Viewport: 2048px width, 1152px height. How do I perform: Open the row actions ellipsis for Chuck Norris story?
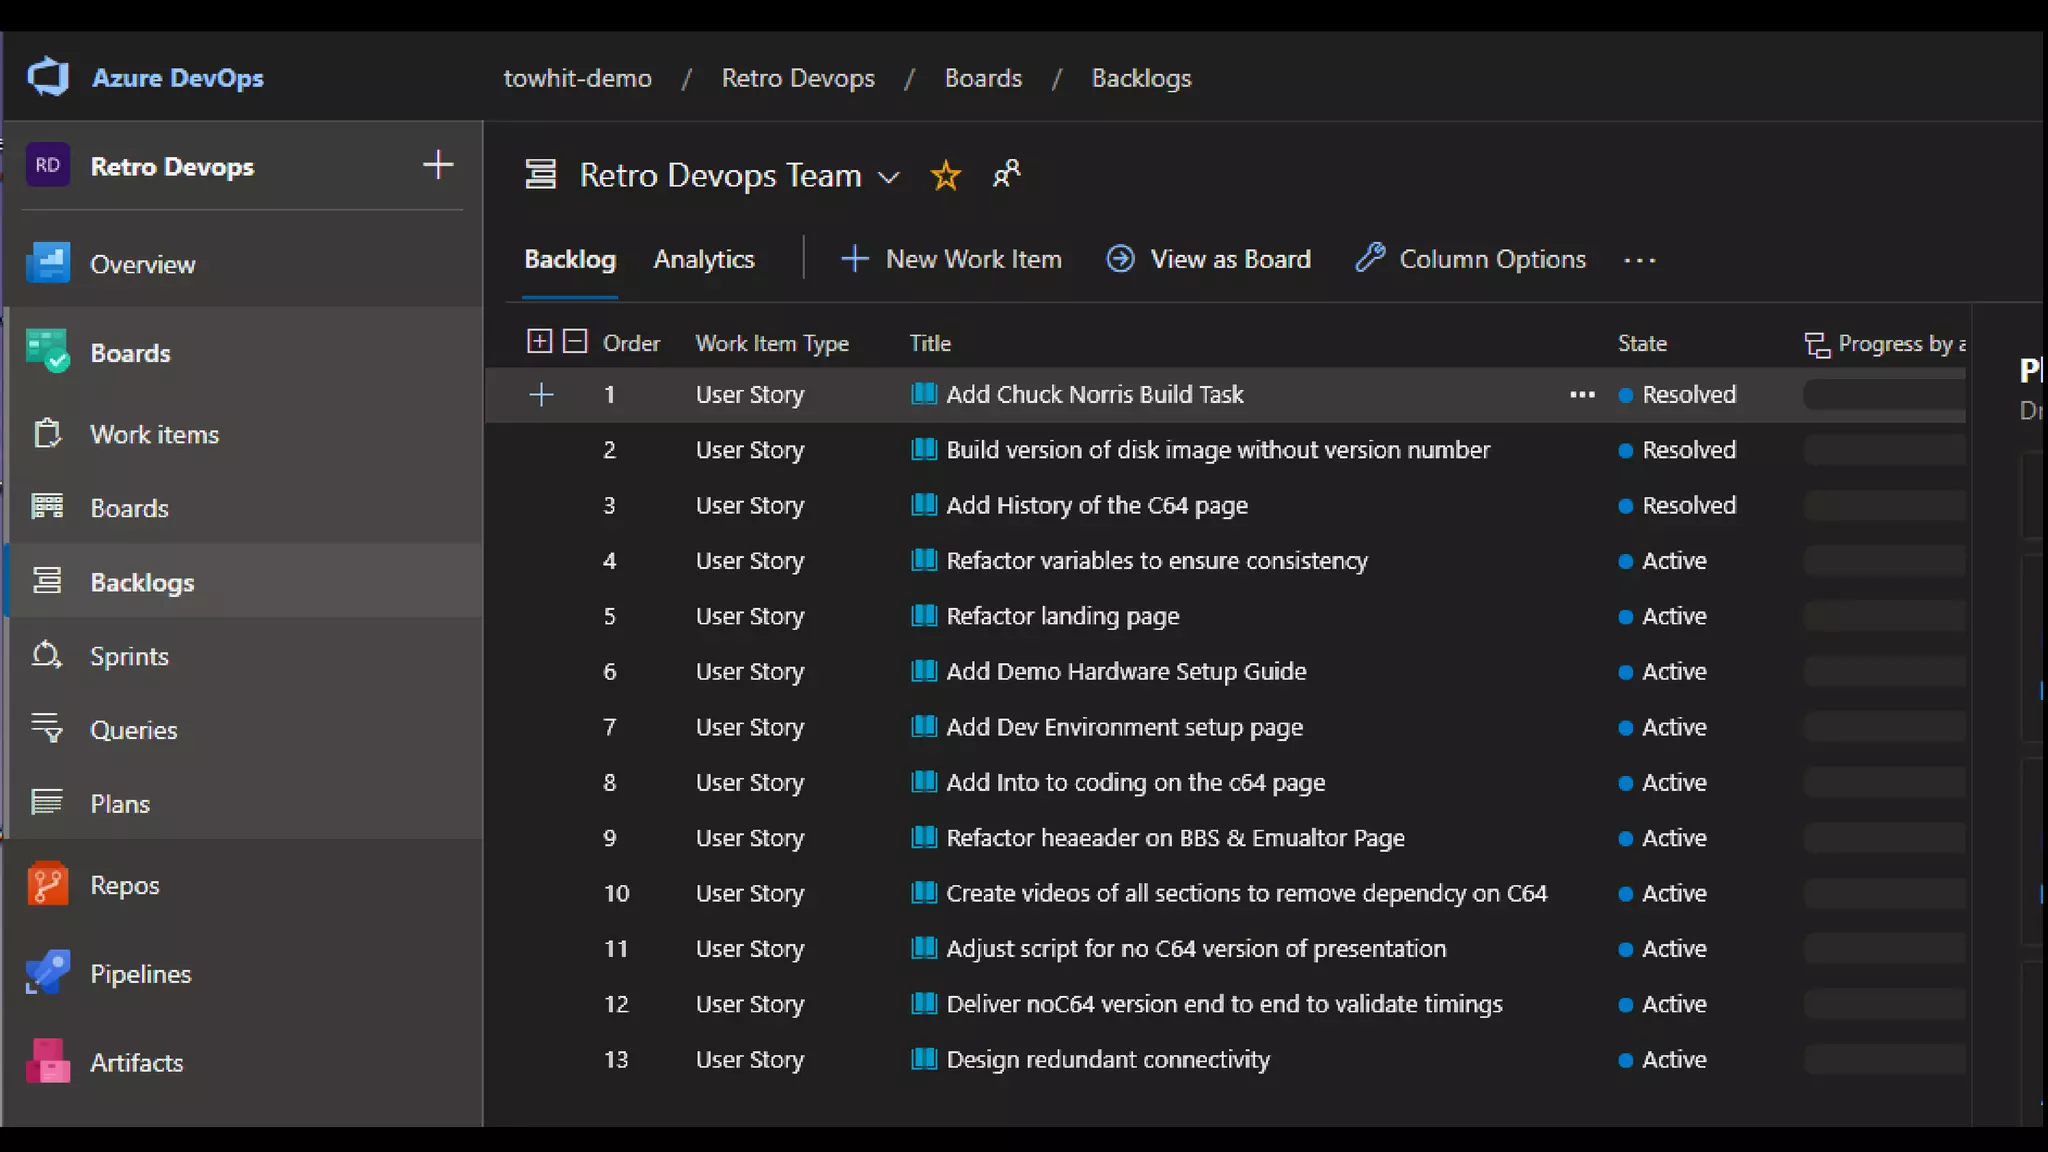(x=1582, y=395)
